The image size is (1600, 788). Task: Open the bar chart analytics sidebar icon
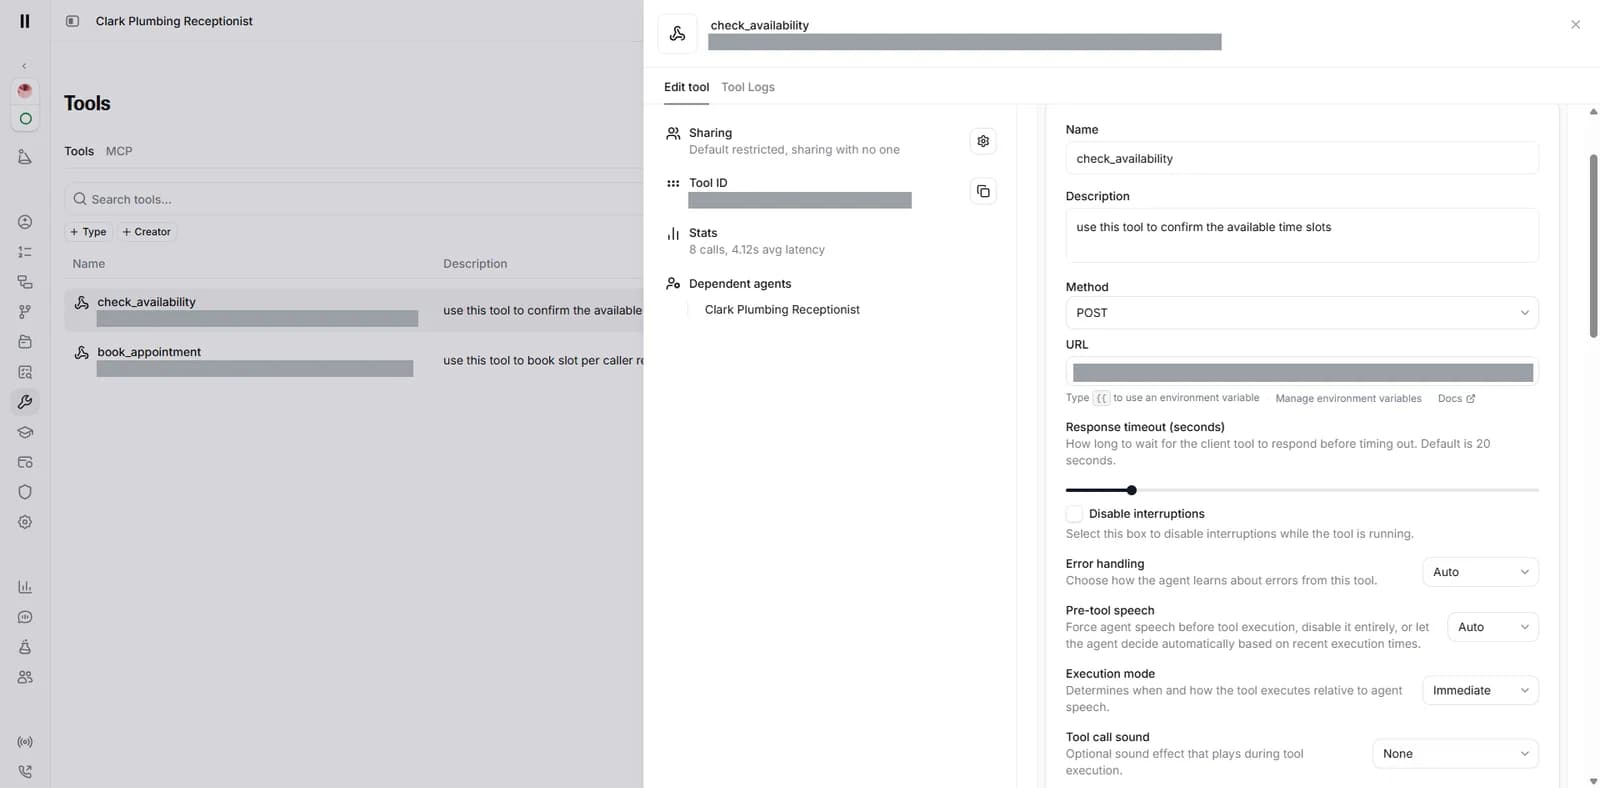pyautogui.click(x=25, y=587)
